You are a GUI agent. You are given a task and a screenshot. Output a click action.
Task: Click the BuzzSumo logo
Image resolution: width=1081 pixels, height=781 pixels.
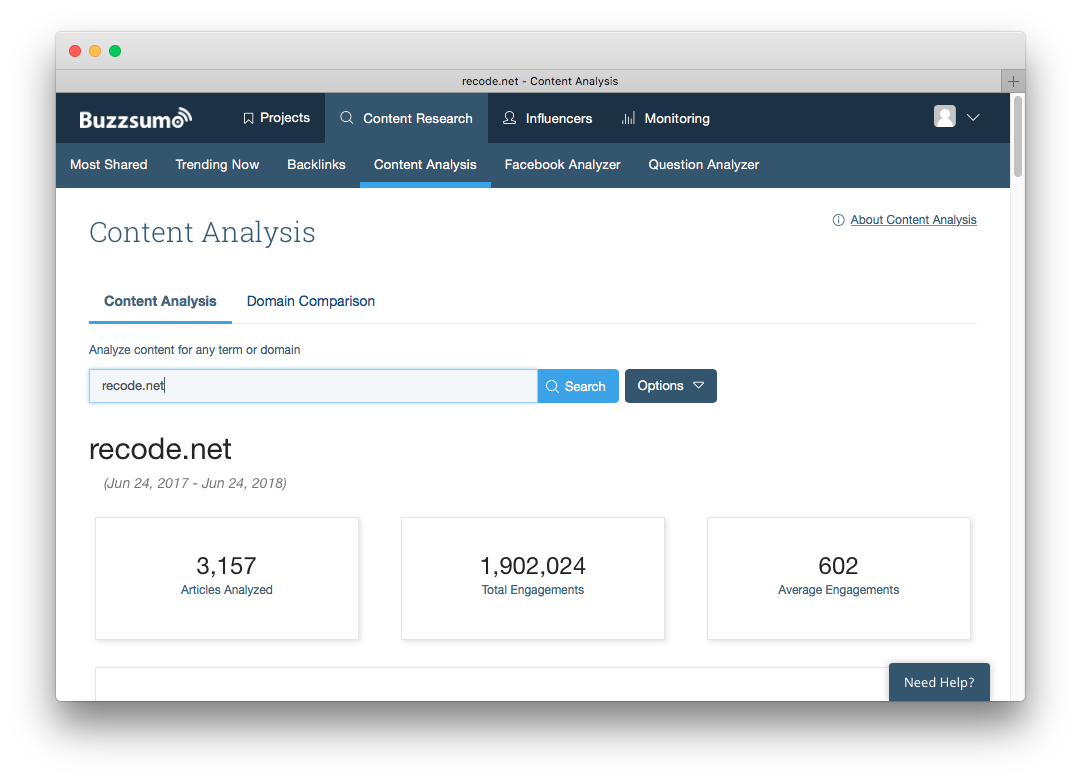pyautogui.click(x=135, y=119)
